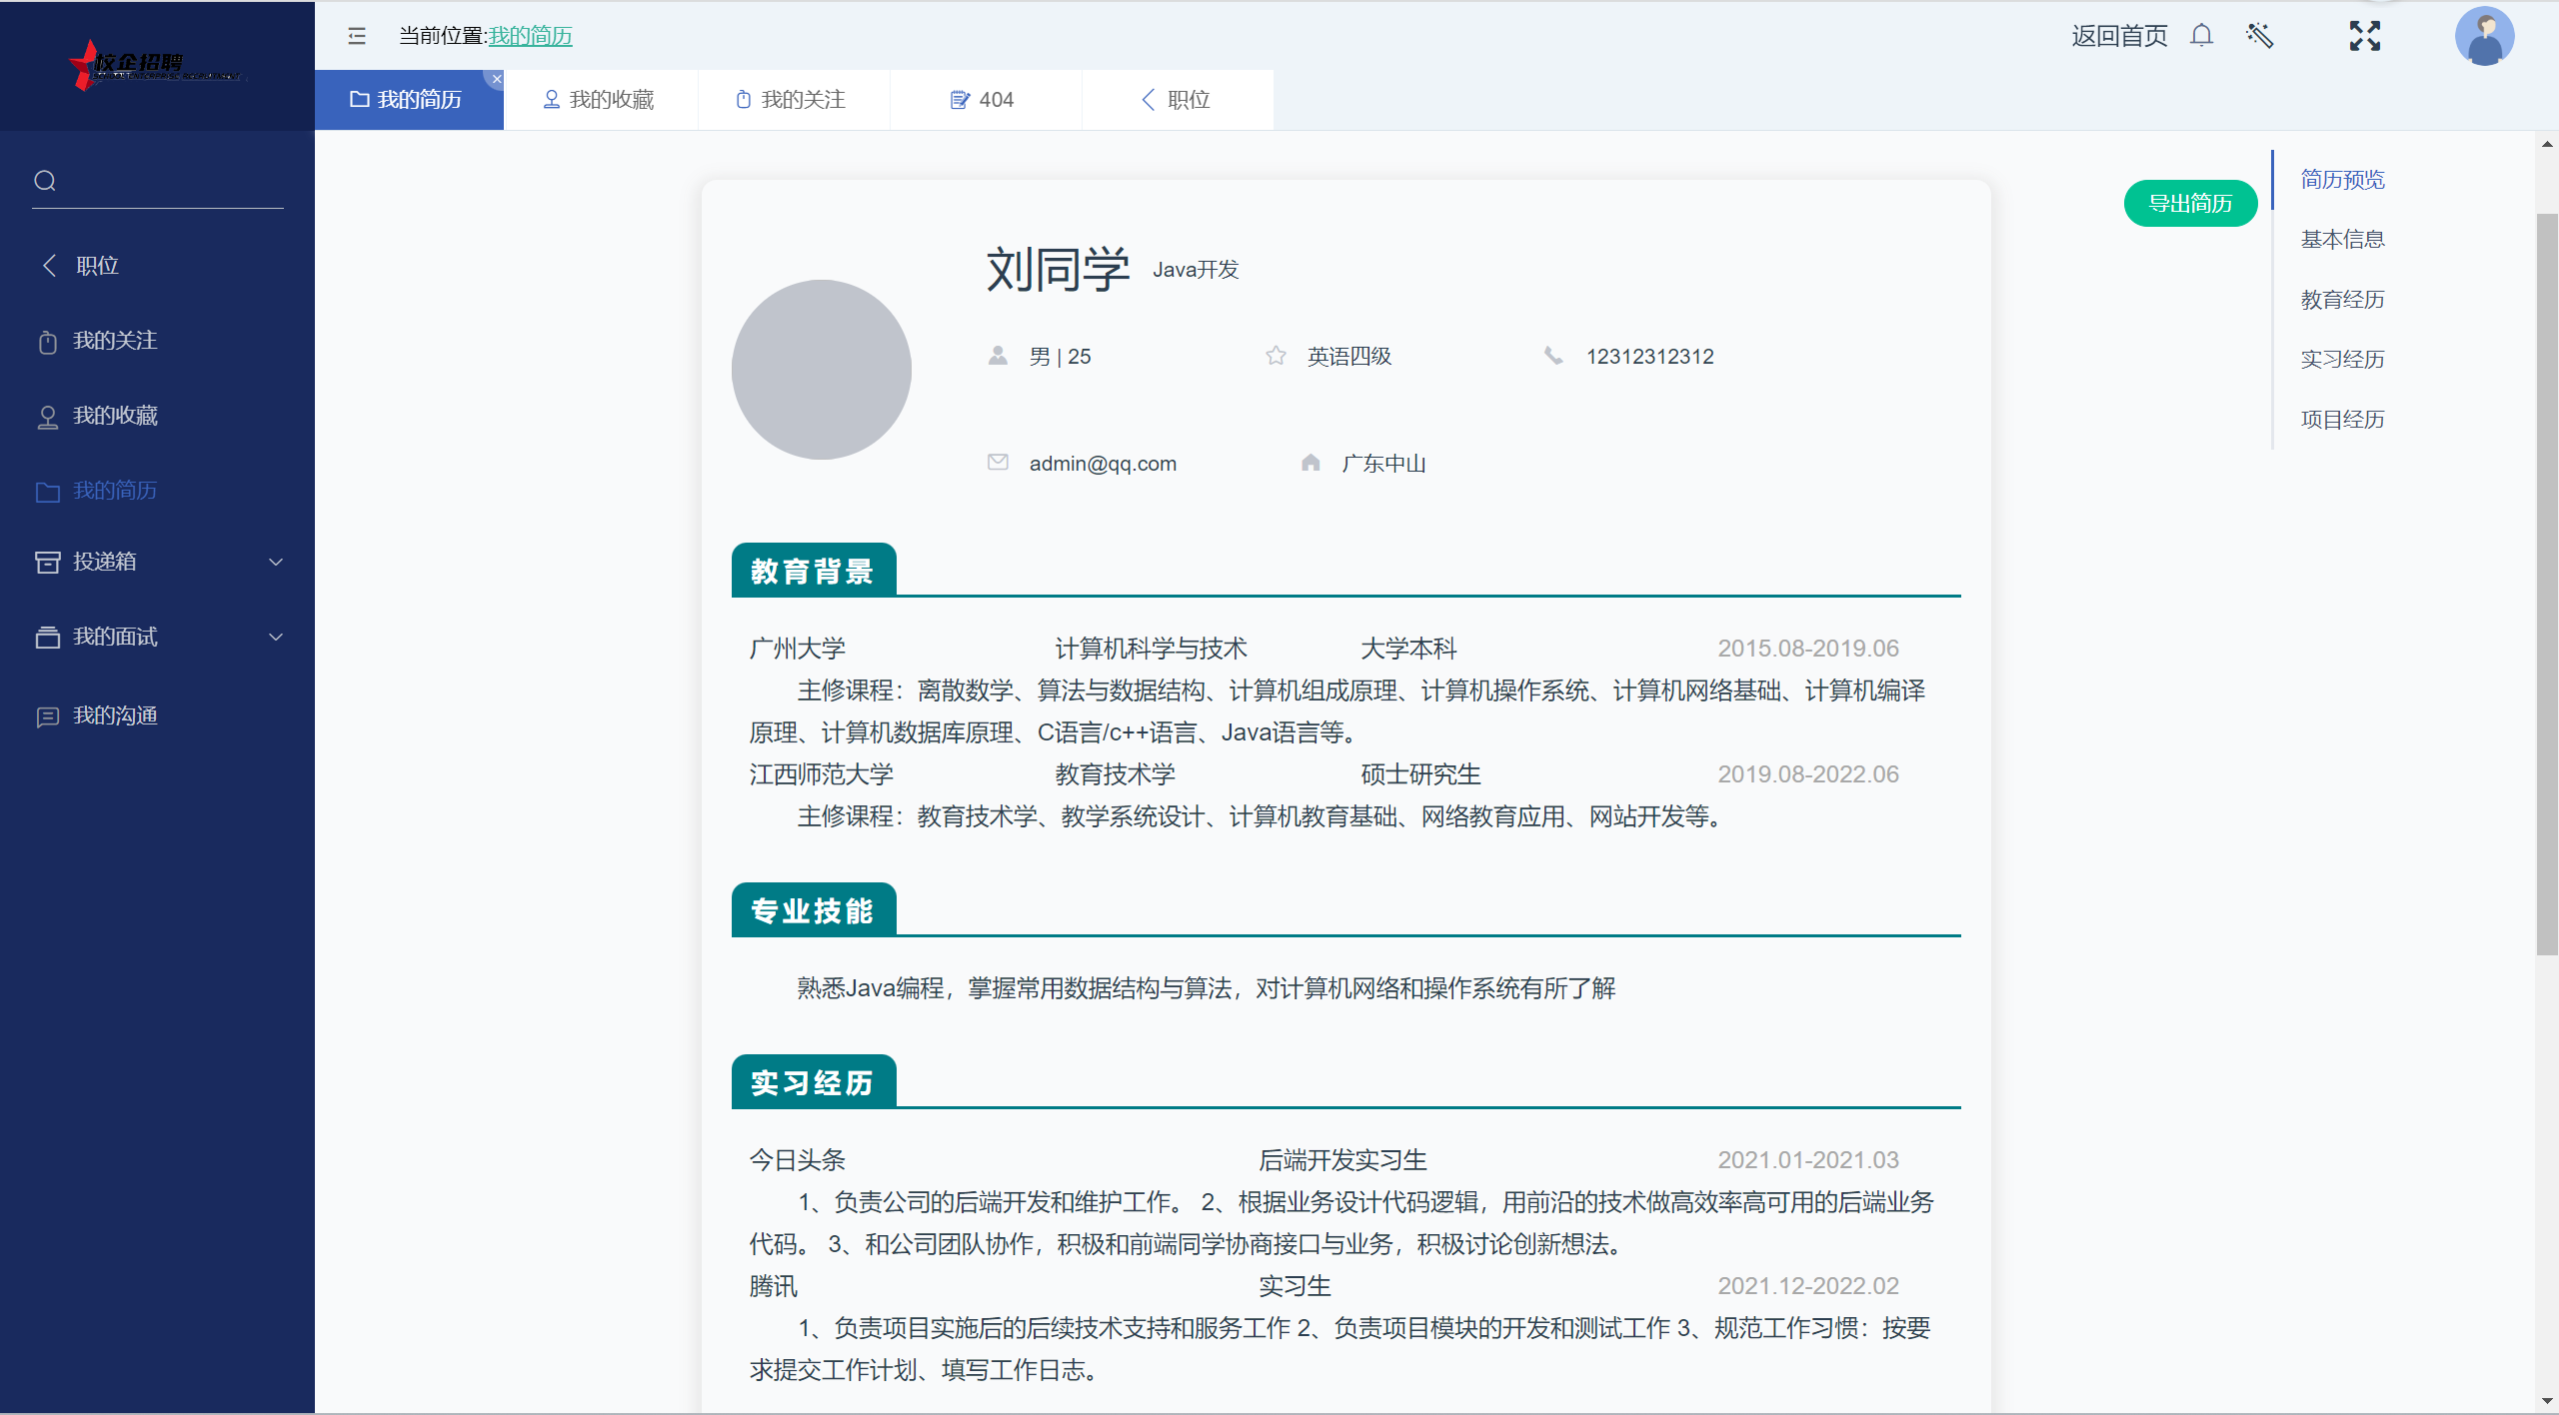Open the notification bell
The image size is (2559, 1415).
2201,36
